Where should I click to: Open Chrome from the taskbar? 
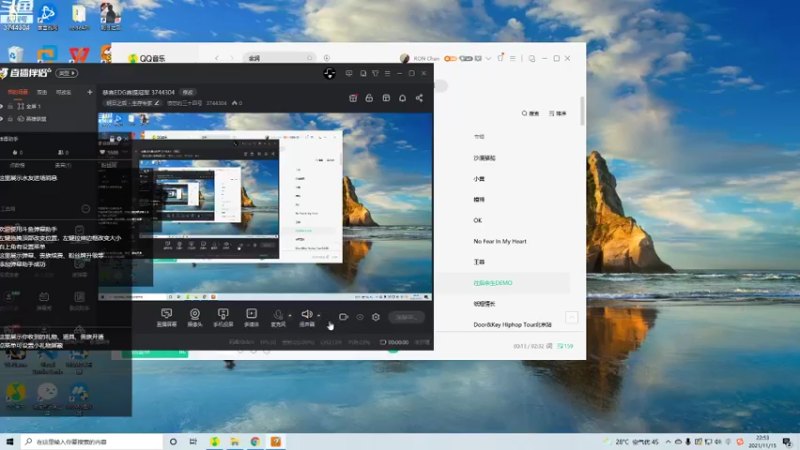pyautogui.click(x=255, y=442)
